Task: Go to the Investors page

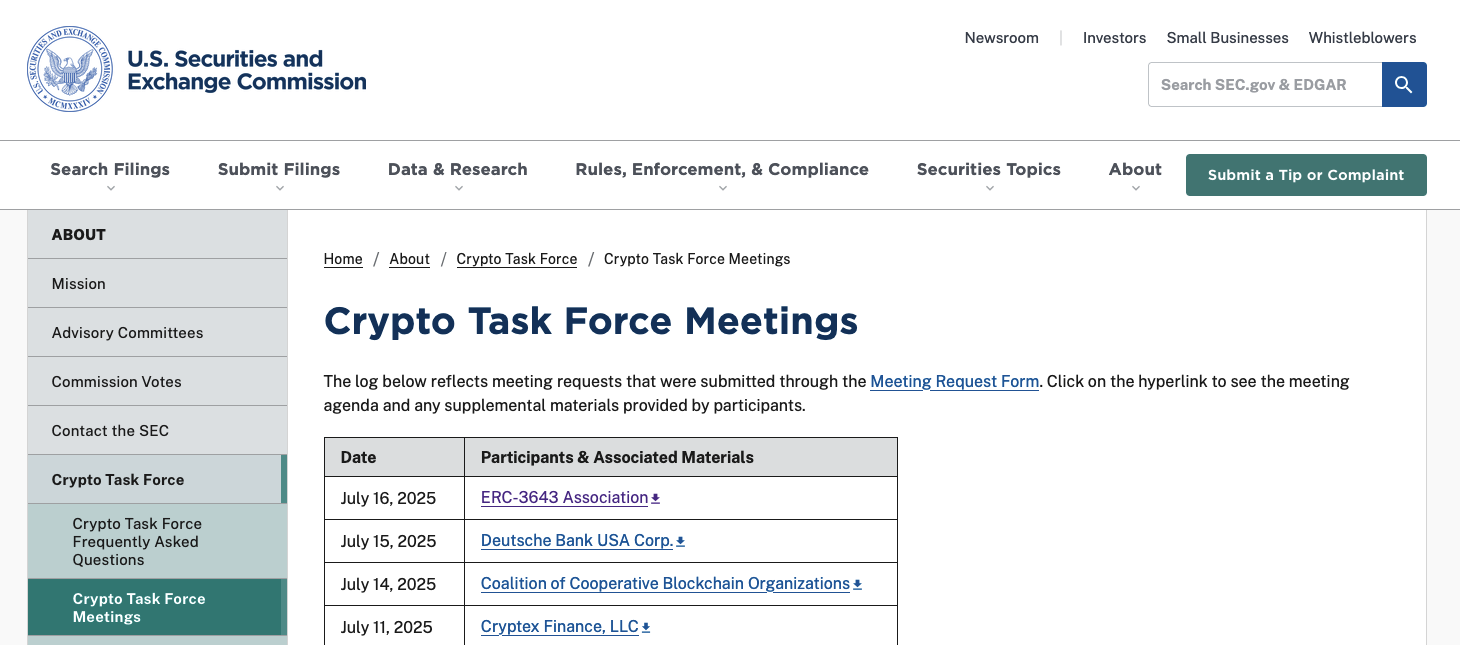Action: [1114, 38]
